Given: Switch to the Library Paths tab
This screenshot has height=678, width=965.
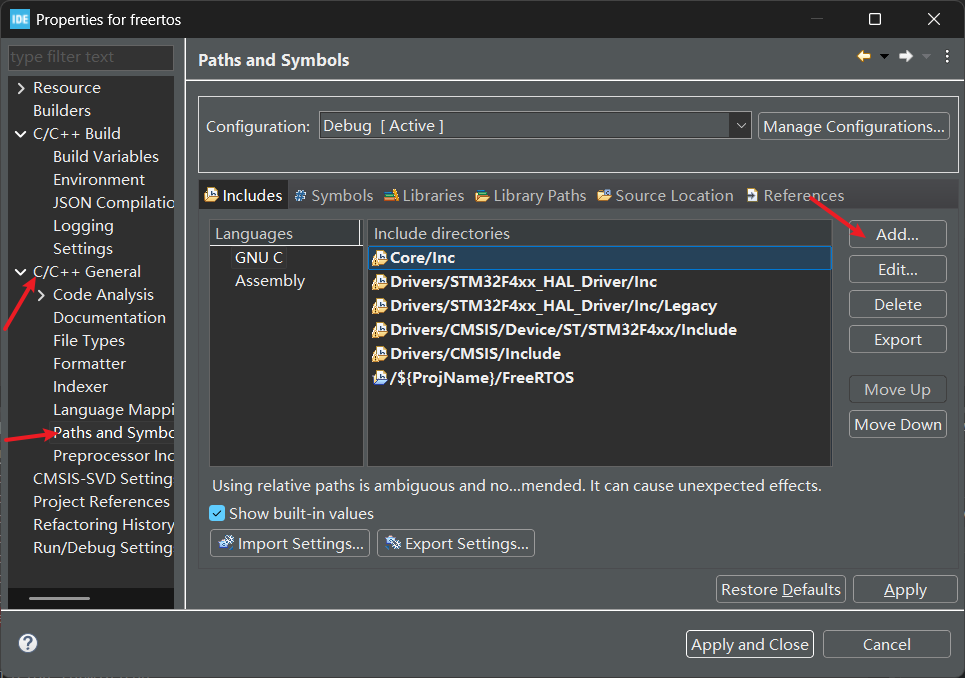Looking at the screenshot, I should pyautogui.click(x=531, y=196).
